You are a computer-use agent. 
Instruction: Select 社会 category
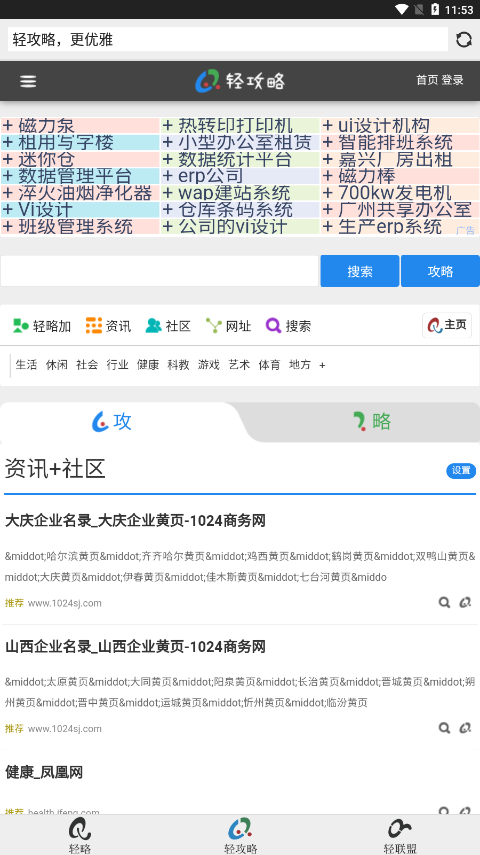(x=87, y=365)
